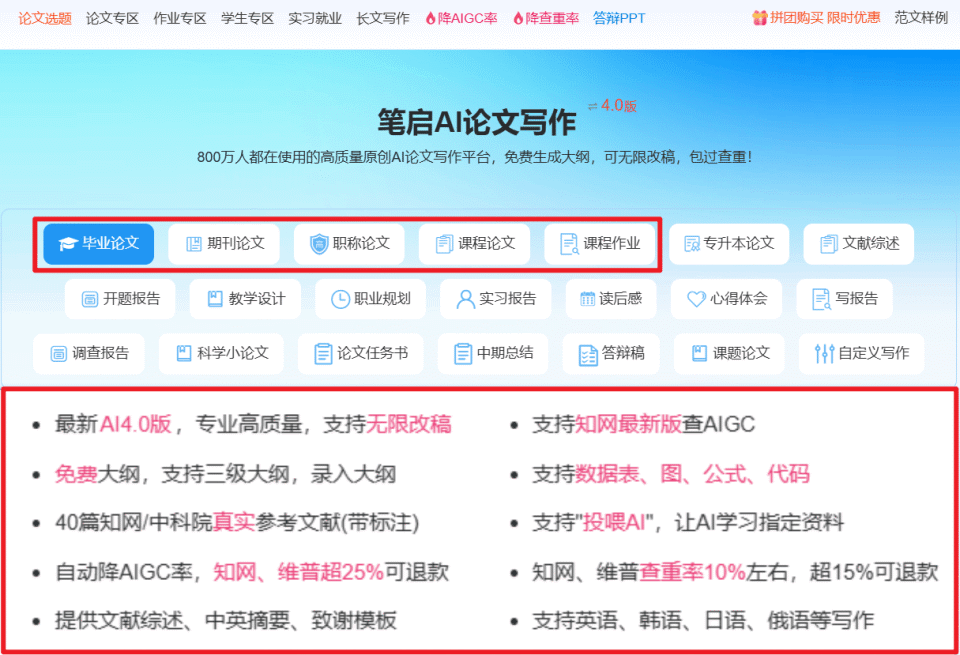
Task: Click the flame icon before 降AIGC率
Action: pyautogui.click(x=430, y=18)
